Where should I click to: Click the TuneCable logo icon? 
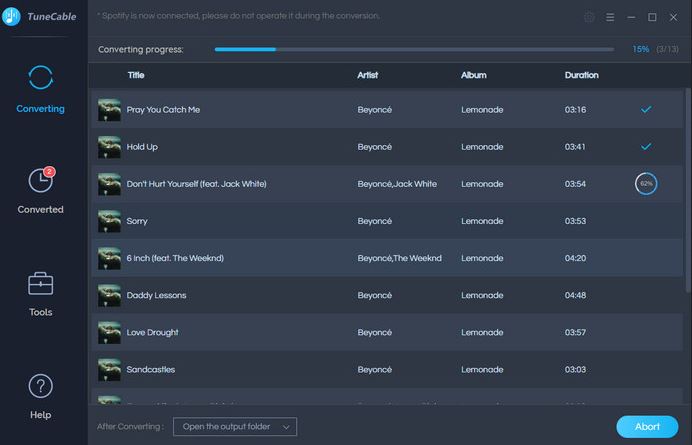[x=11, y=16]
